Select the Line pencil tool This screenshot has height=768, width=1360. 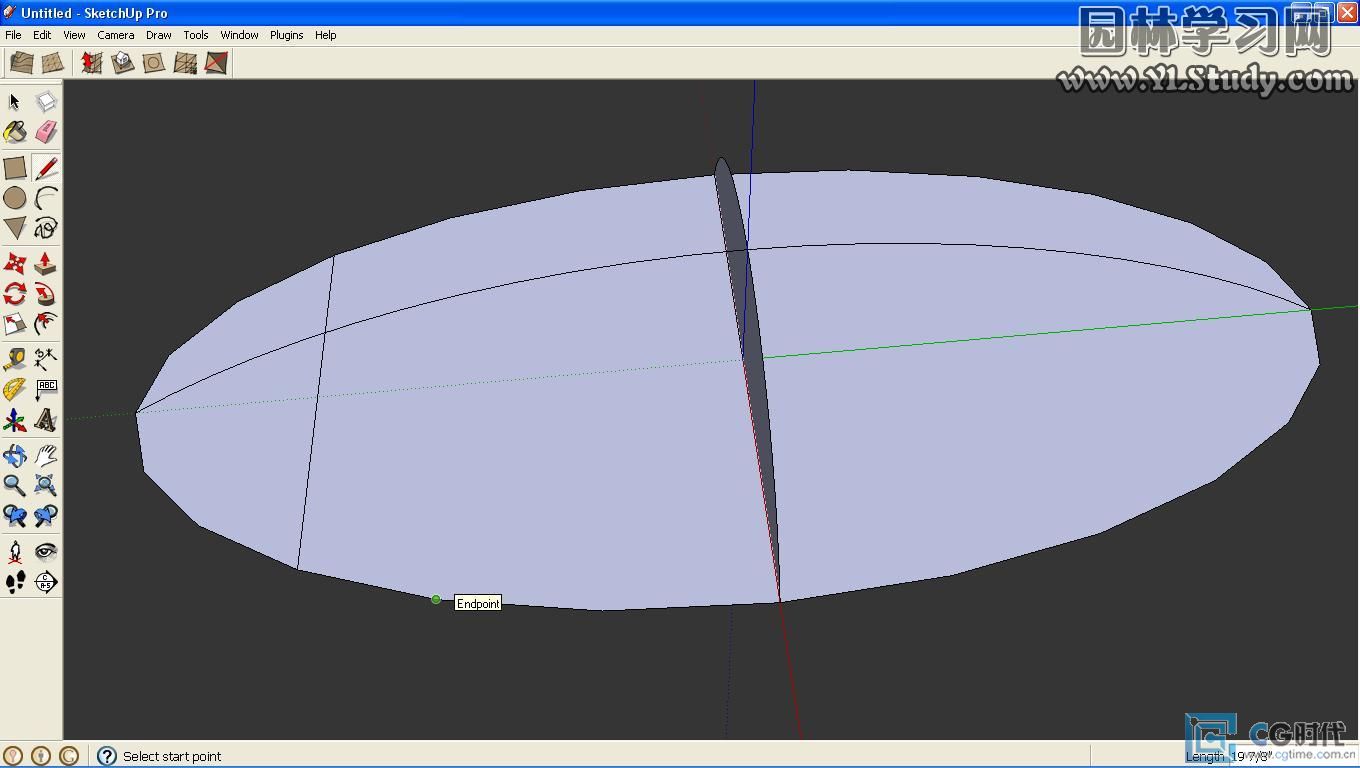coord(46,168)
